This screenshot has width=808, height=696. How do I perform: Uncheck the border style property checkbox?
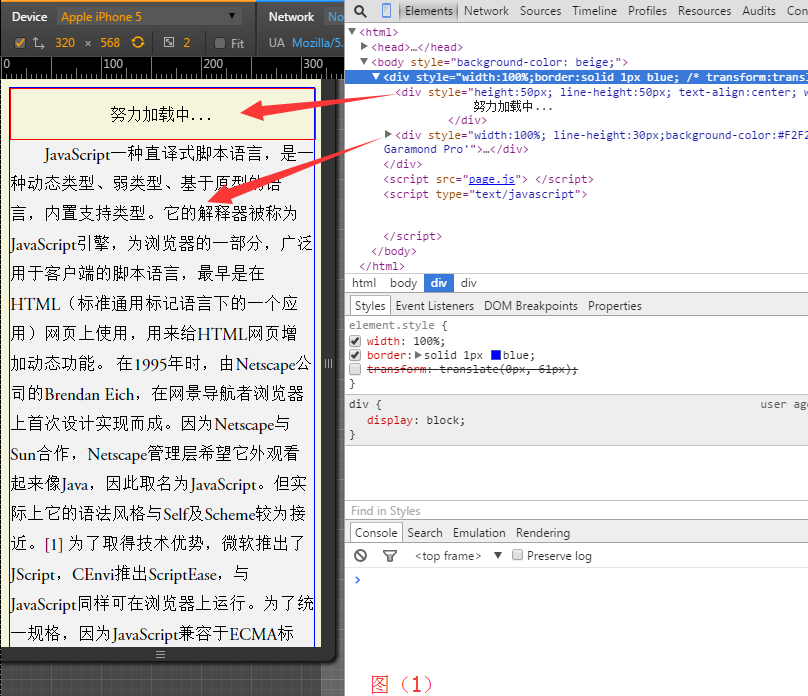pos(355,355)
